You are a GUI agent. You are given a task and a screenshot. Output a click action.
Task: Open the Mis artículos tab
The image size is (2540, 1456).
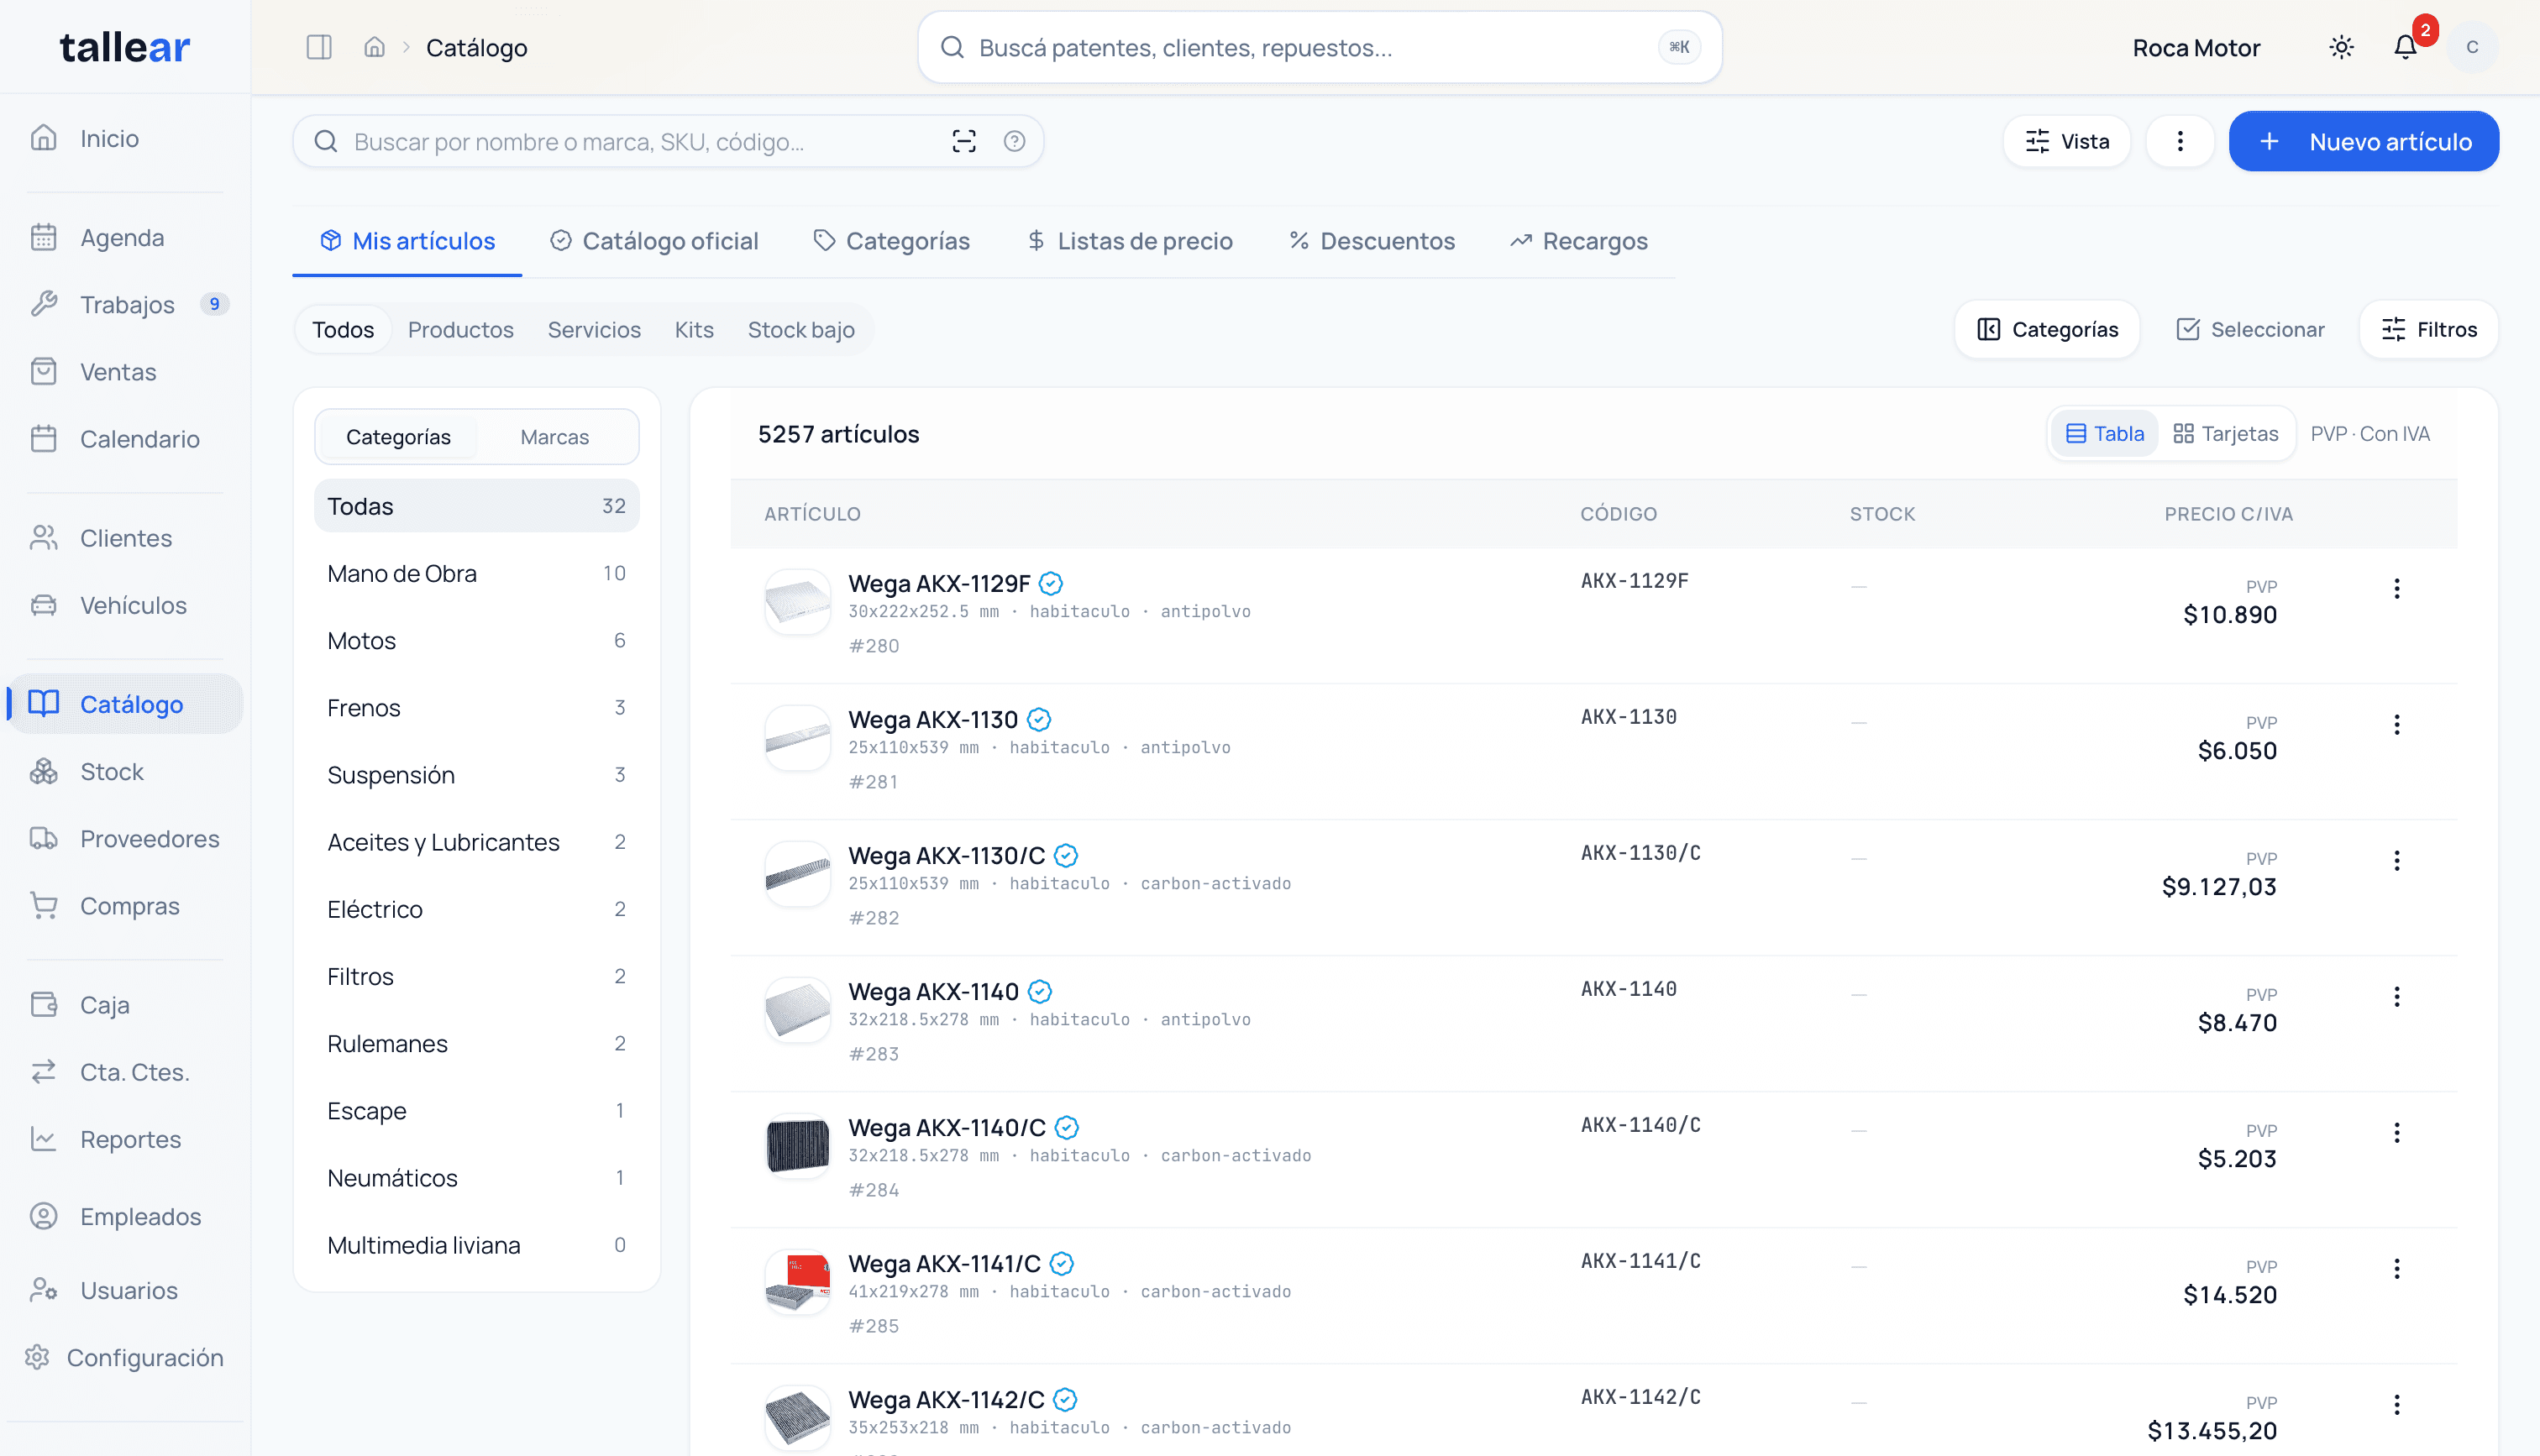[407, 241]
